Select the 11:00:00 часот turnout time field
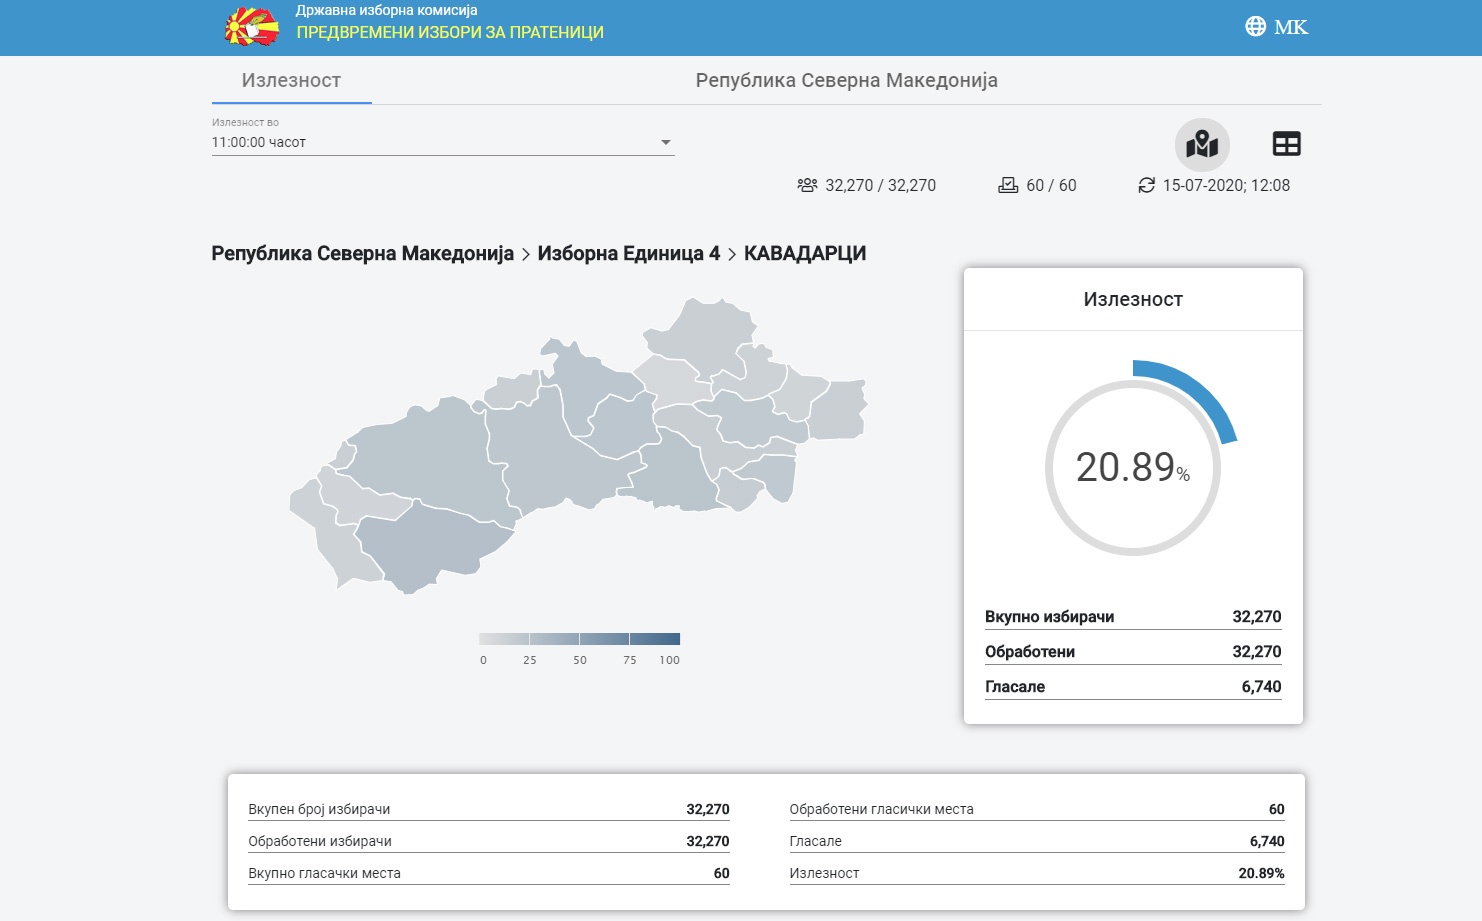The image size is (1482, 921). 443,142
